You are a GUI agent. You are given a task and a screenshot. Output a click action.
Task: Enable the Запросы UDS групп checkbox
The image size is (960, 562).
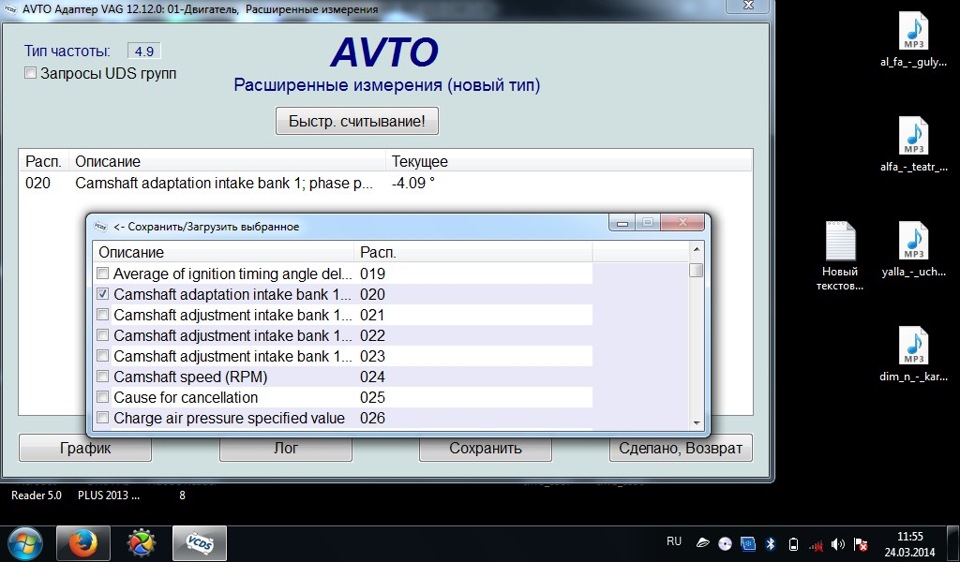[31, 73]
